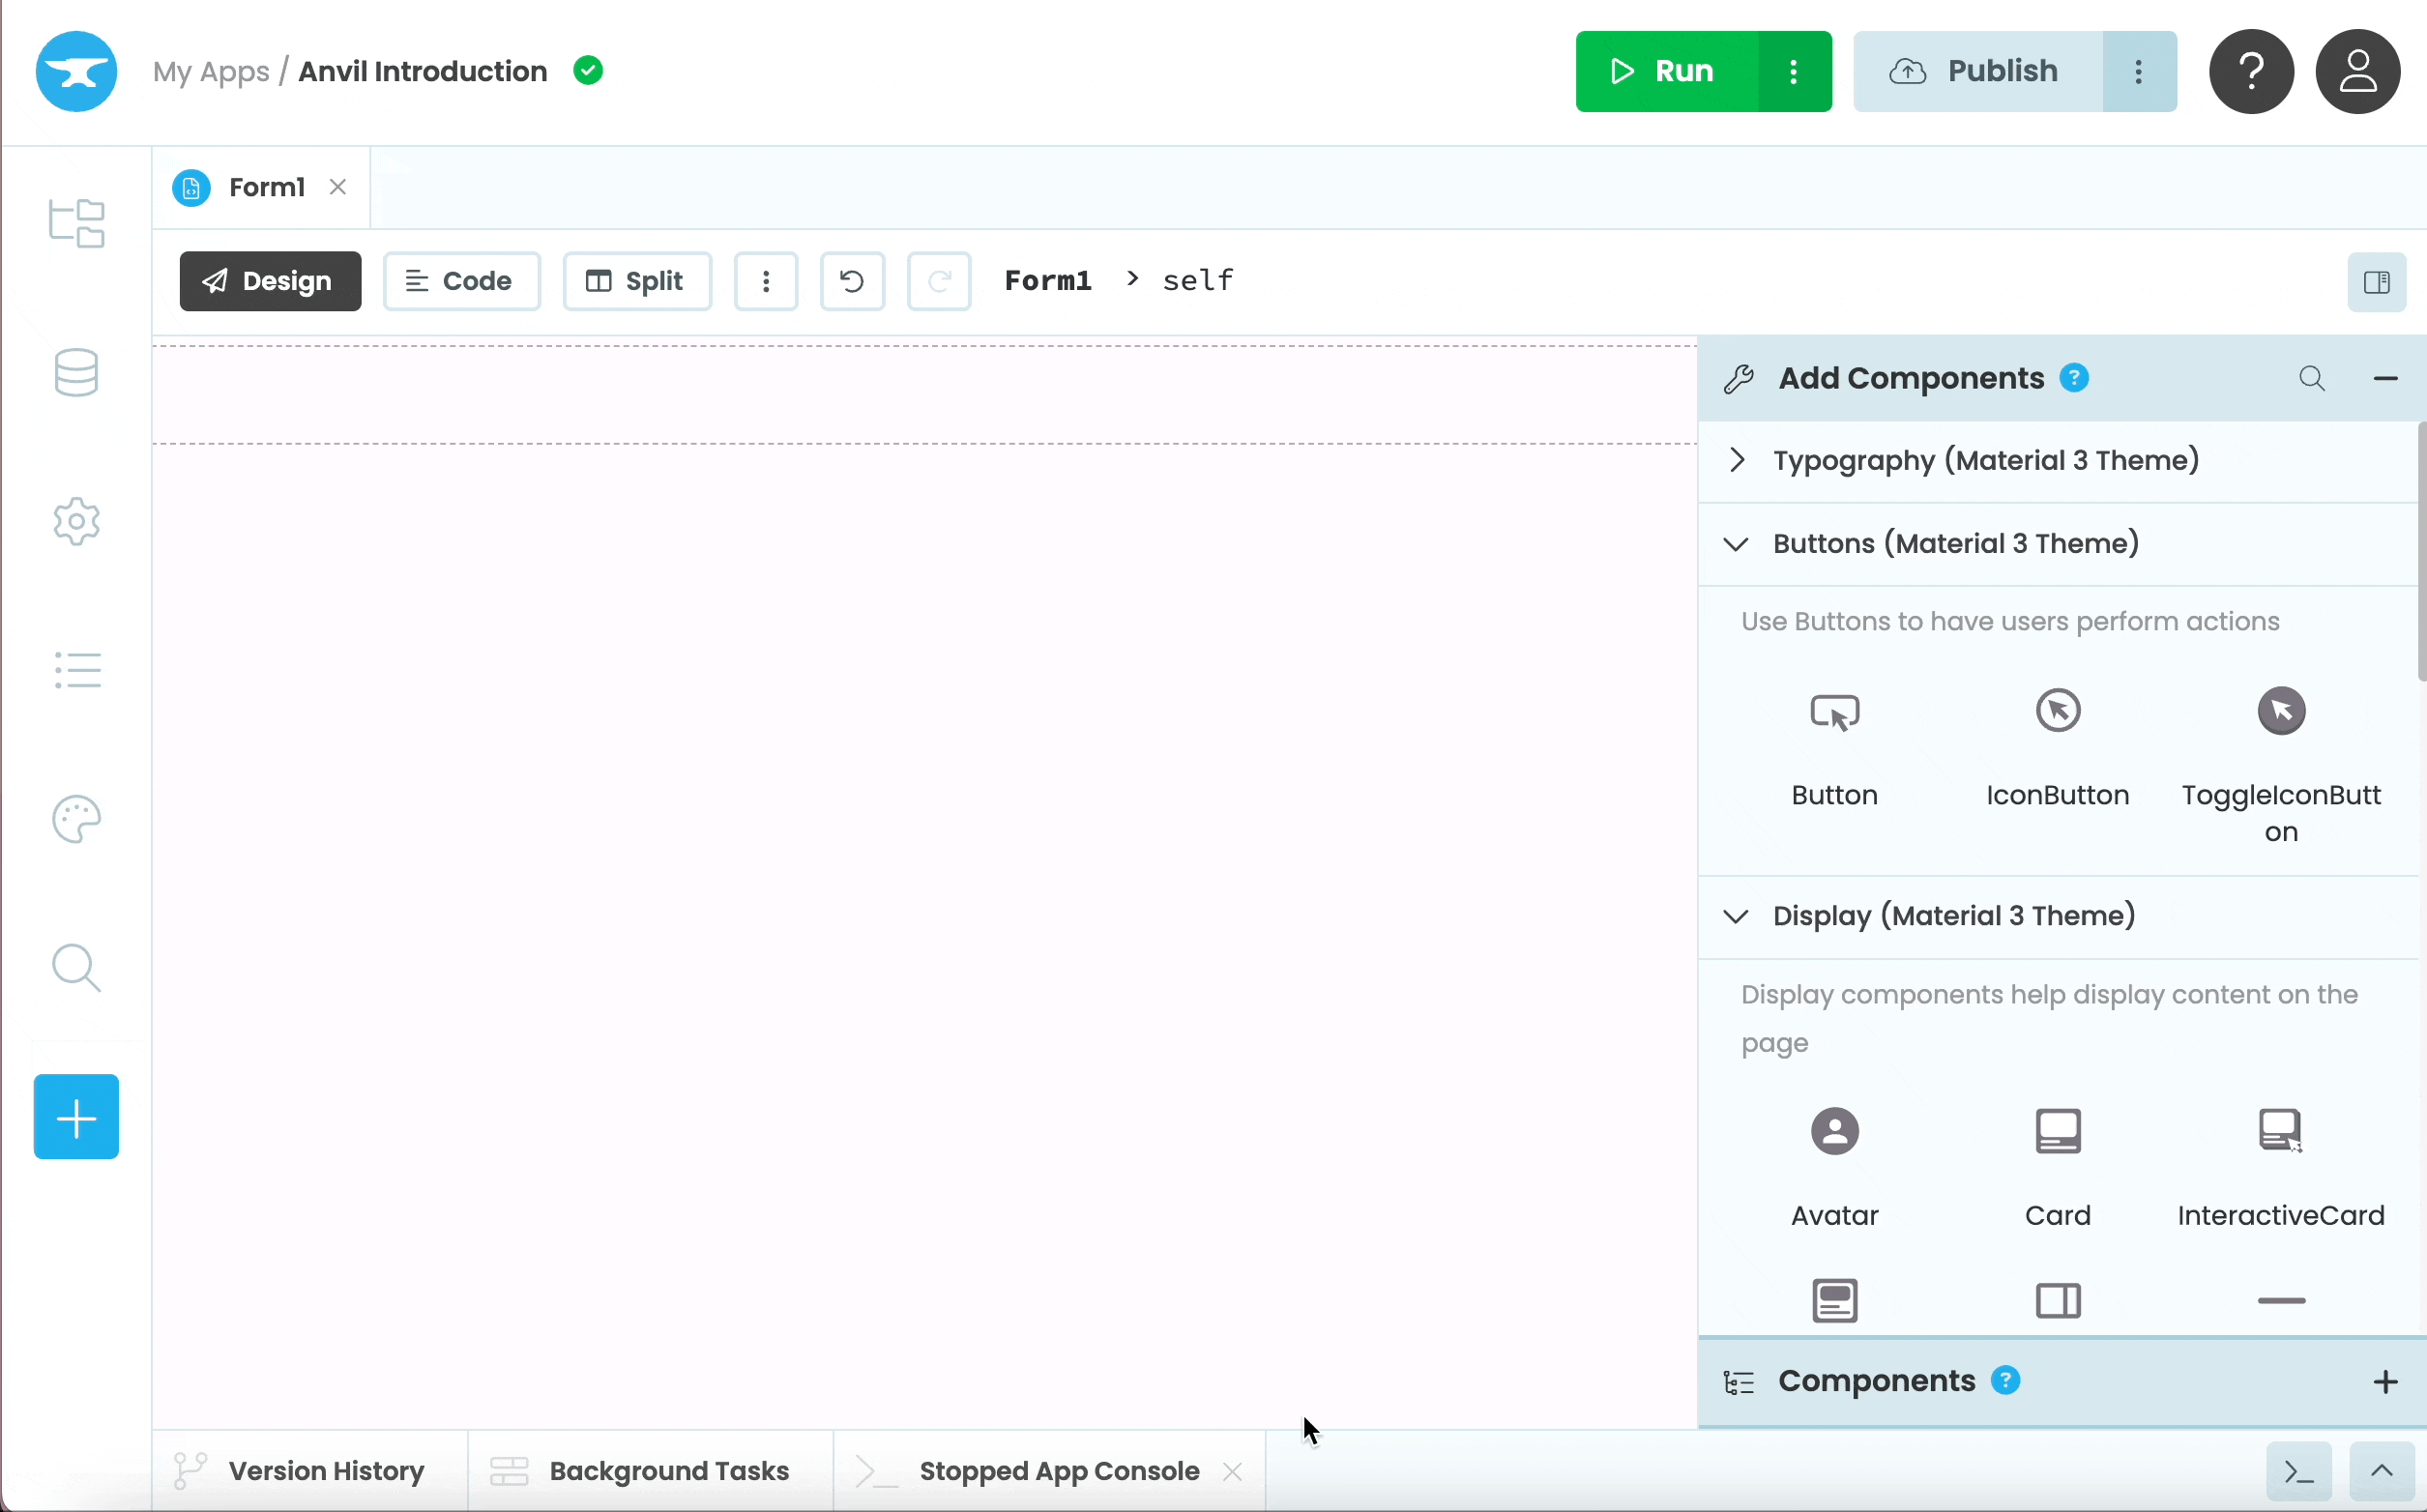Minimize the Add Components panel

coord(2385,378)
